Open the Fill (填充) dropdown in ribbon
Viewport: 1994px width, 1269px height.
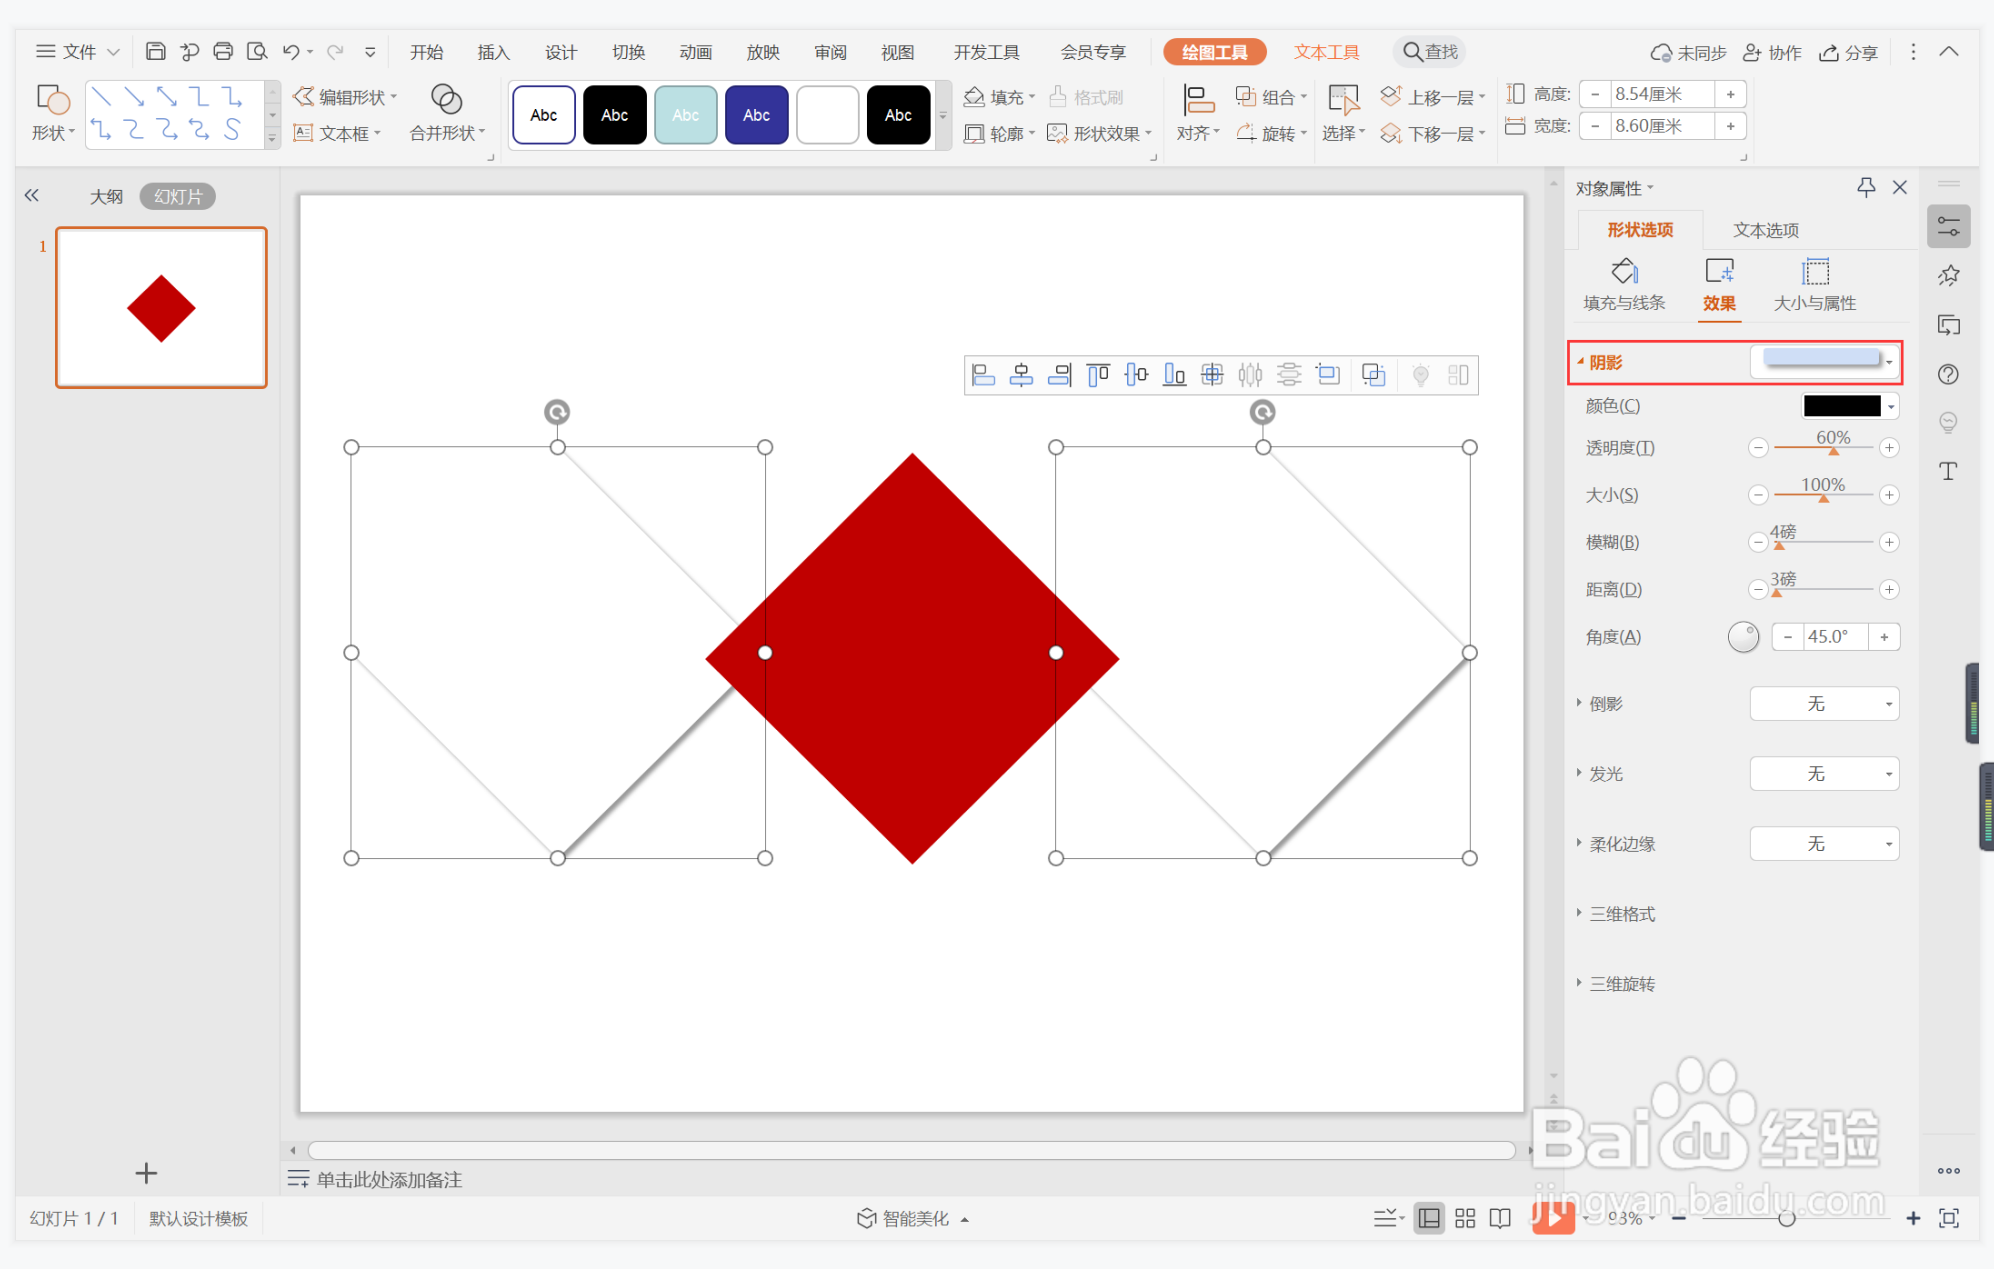point(999,97)
